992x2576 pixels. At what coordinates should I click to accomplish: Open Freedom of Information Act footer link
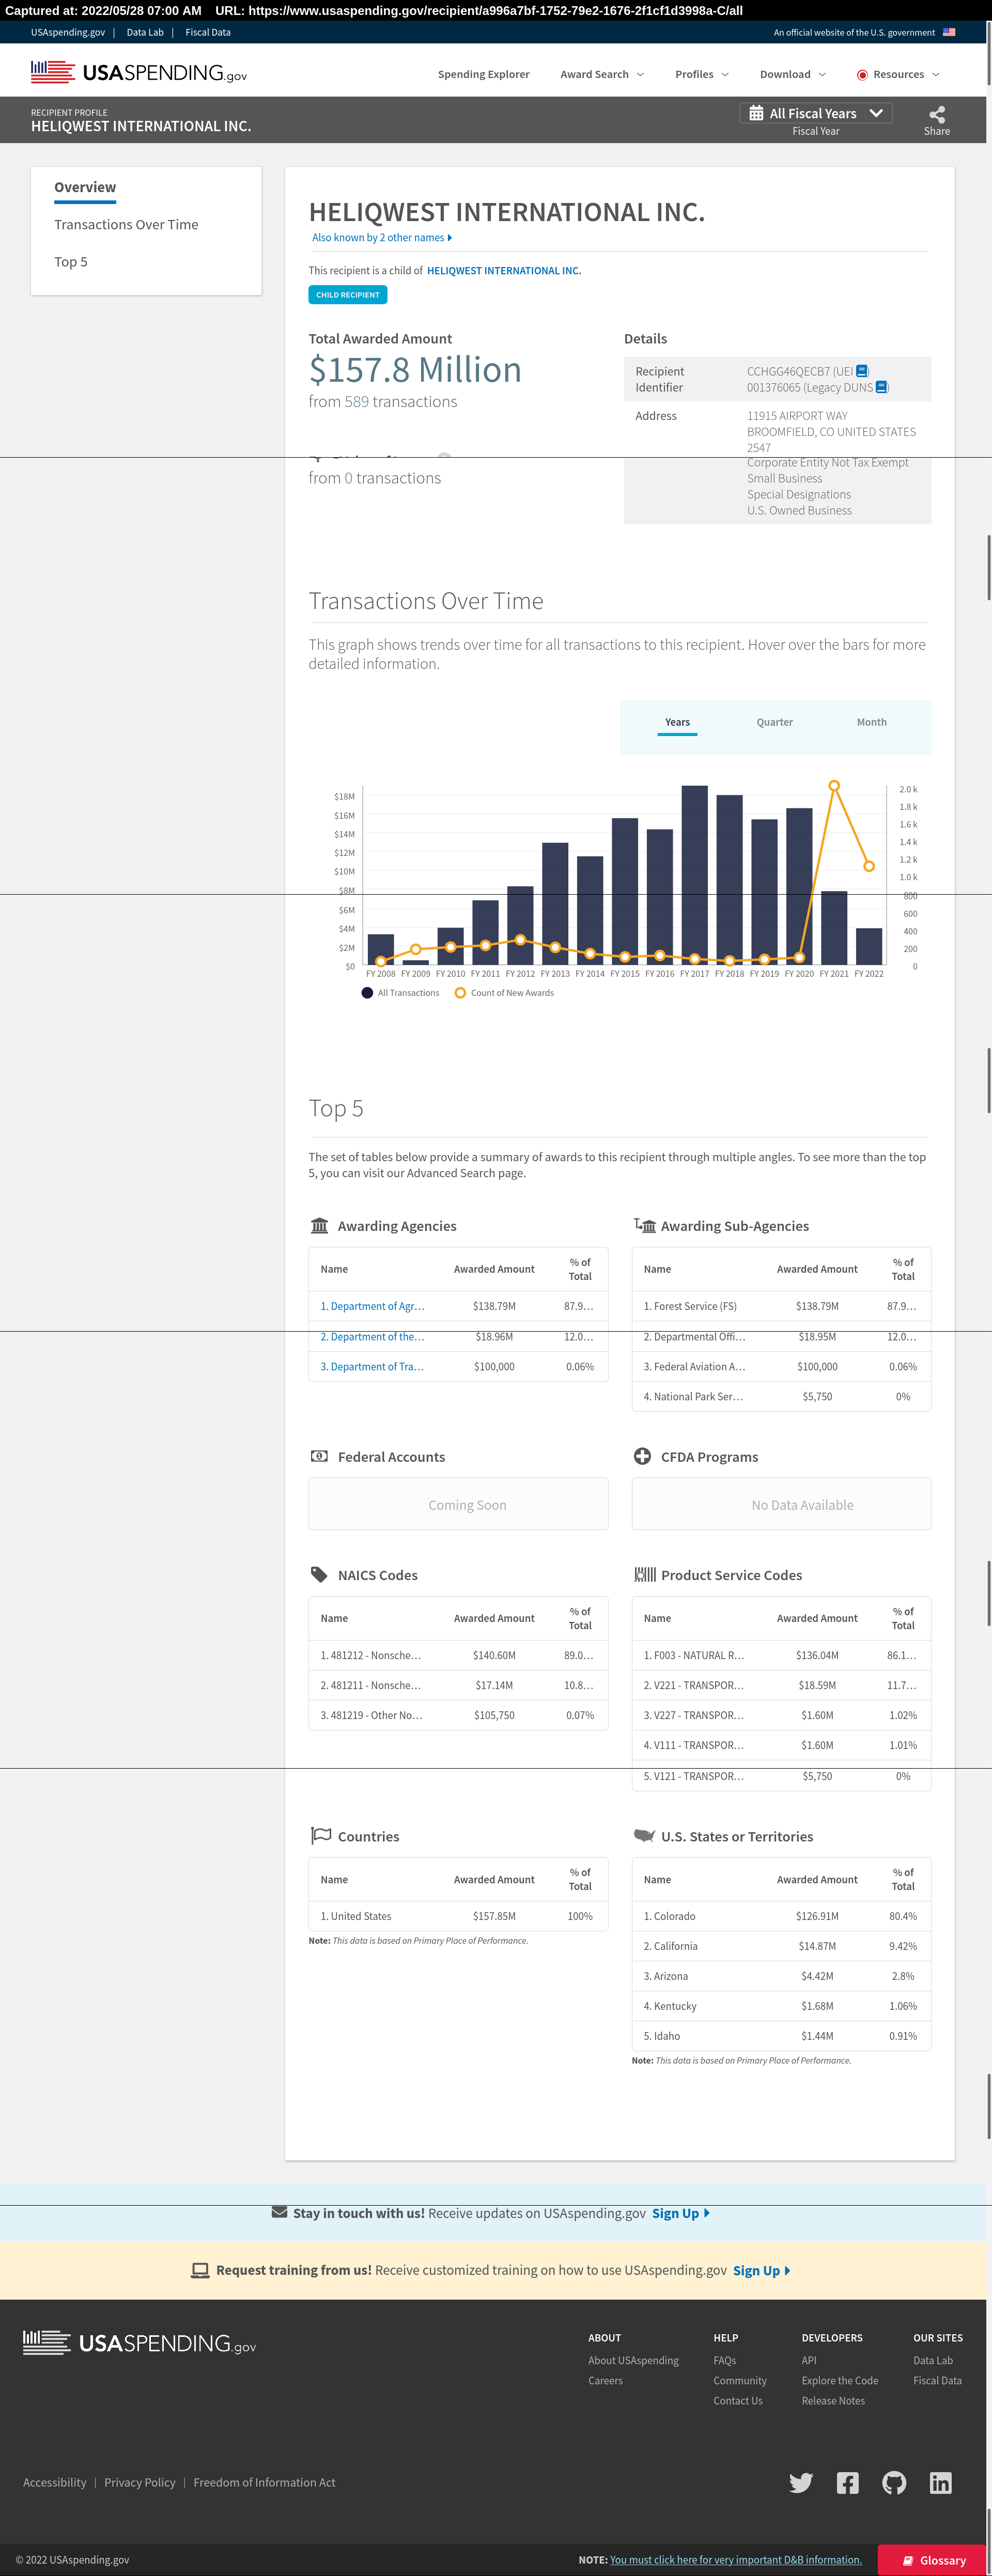[264, 2483]
